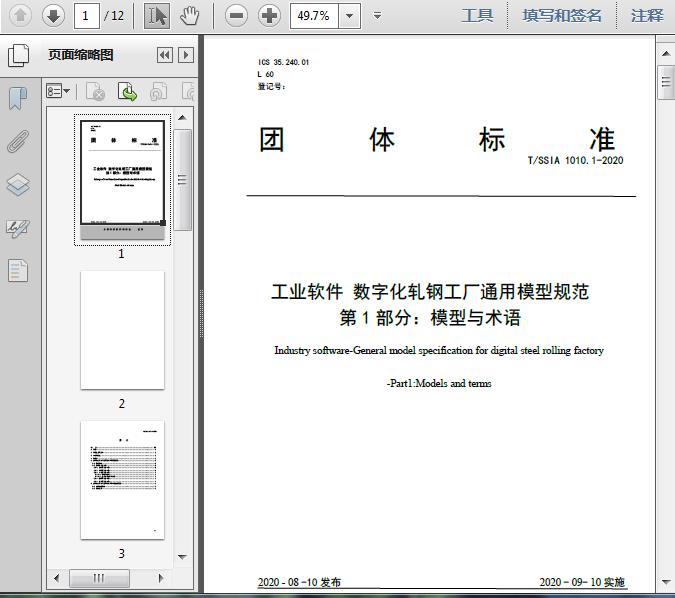Click the total page count / 12

coord(114,16)
